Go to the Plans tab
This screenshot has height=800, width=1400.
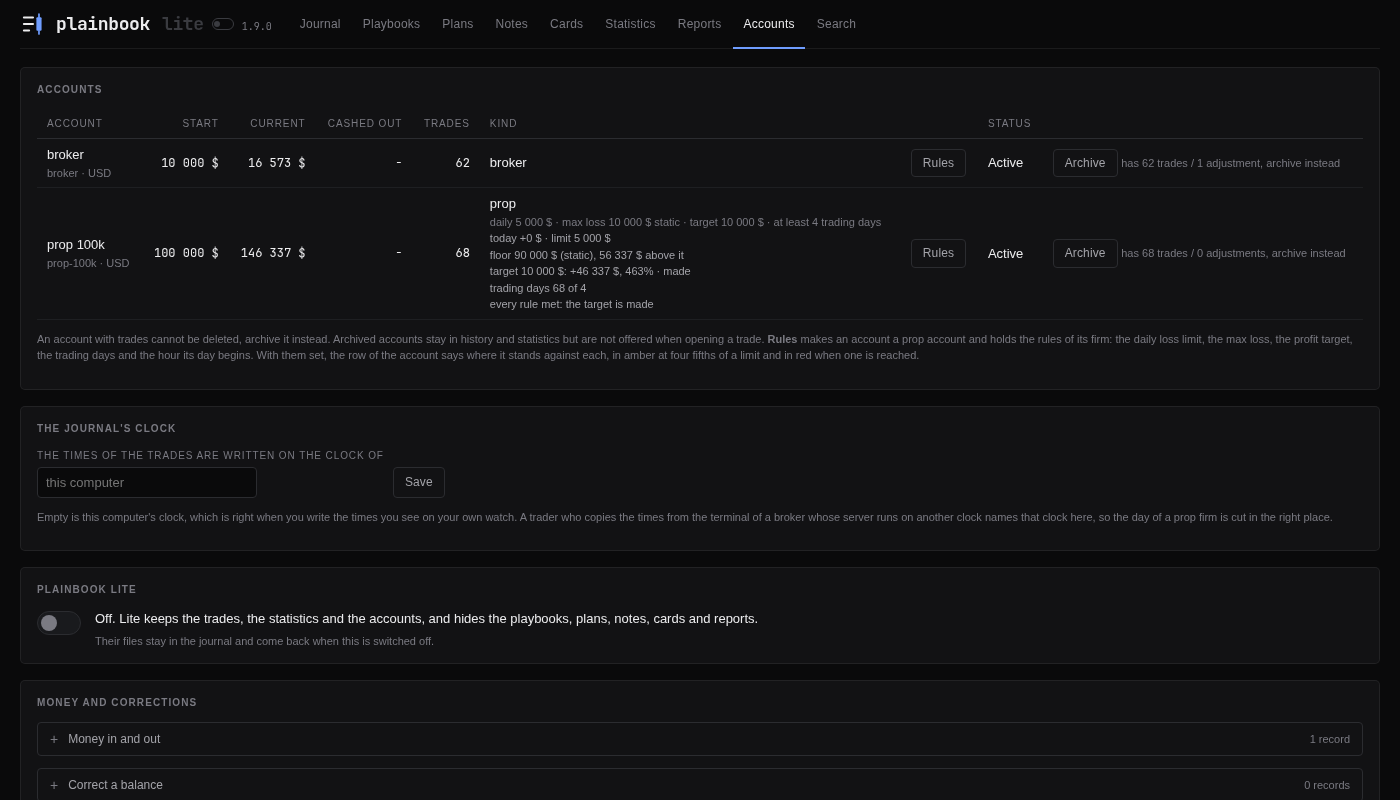458,24
